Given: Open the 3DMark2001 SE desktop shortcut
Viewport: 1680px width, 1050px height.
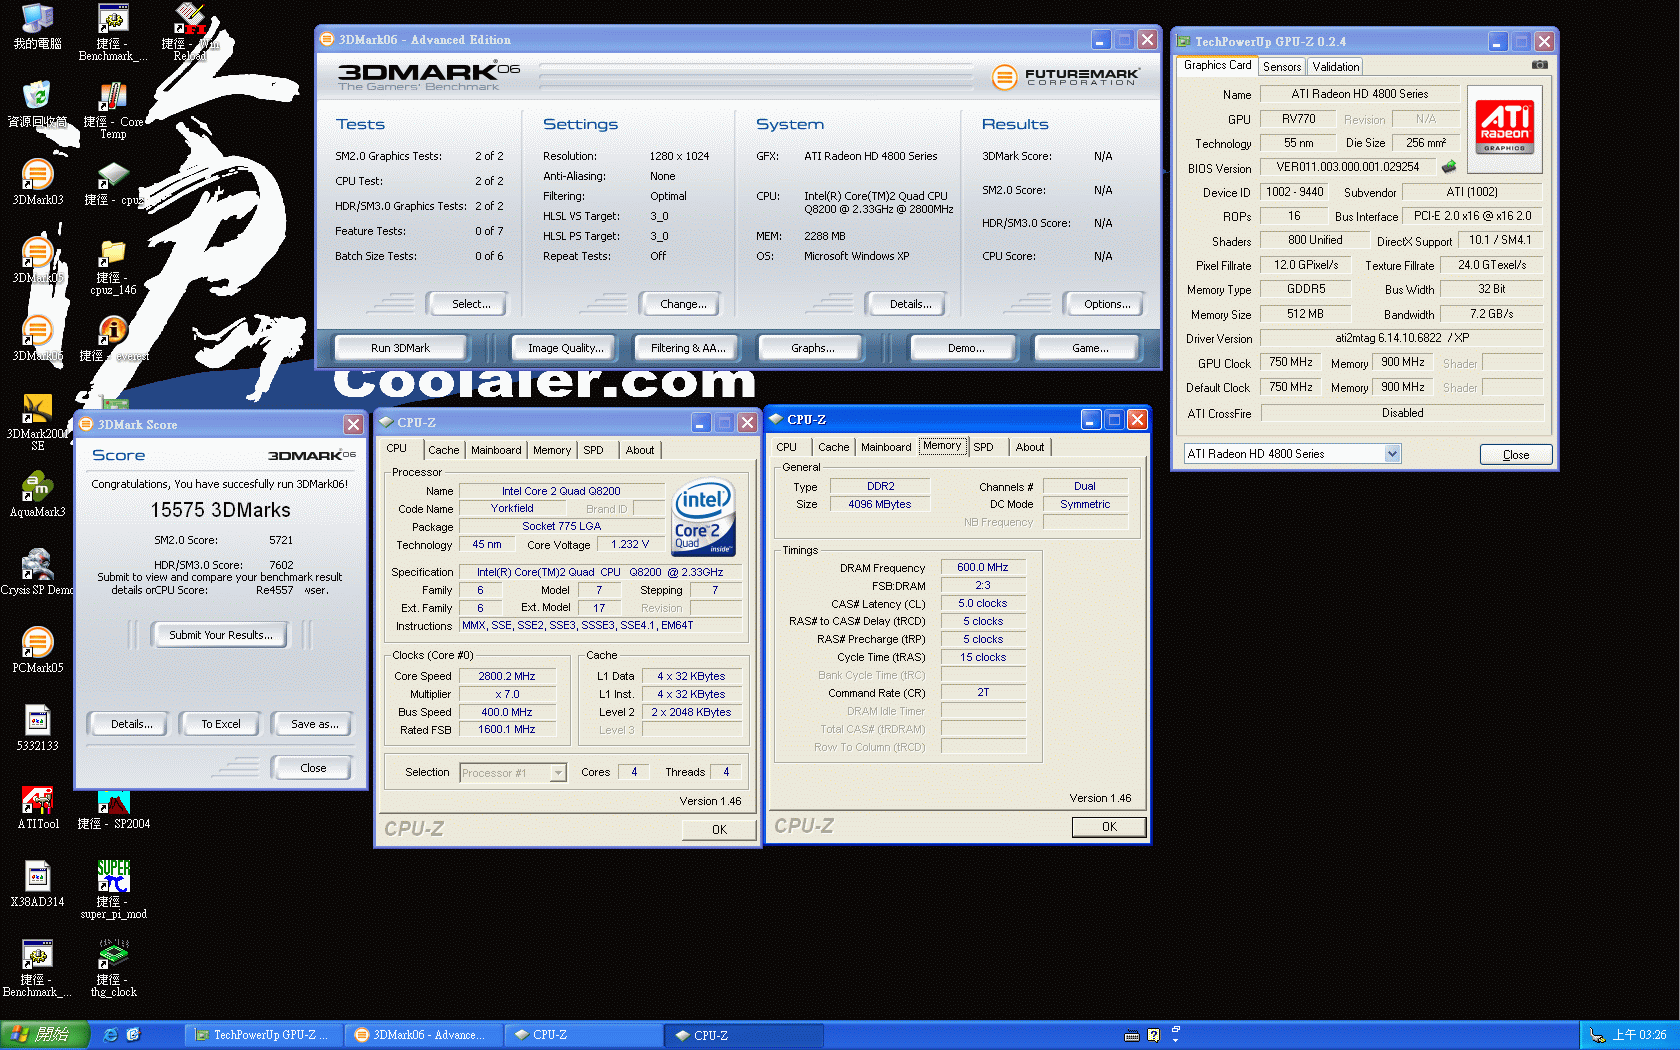Looking at the screenshot, I should pos(37,420).
